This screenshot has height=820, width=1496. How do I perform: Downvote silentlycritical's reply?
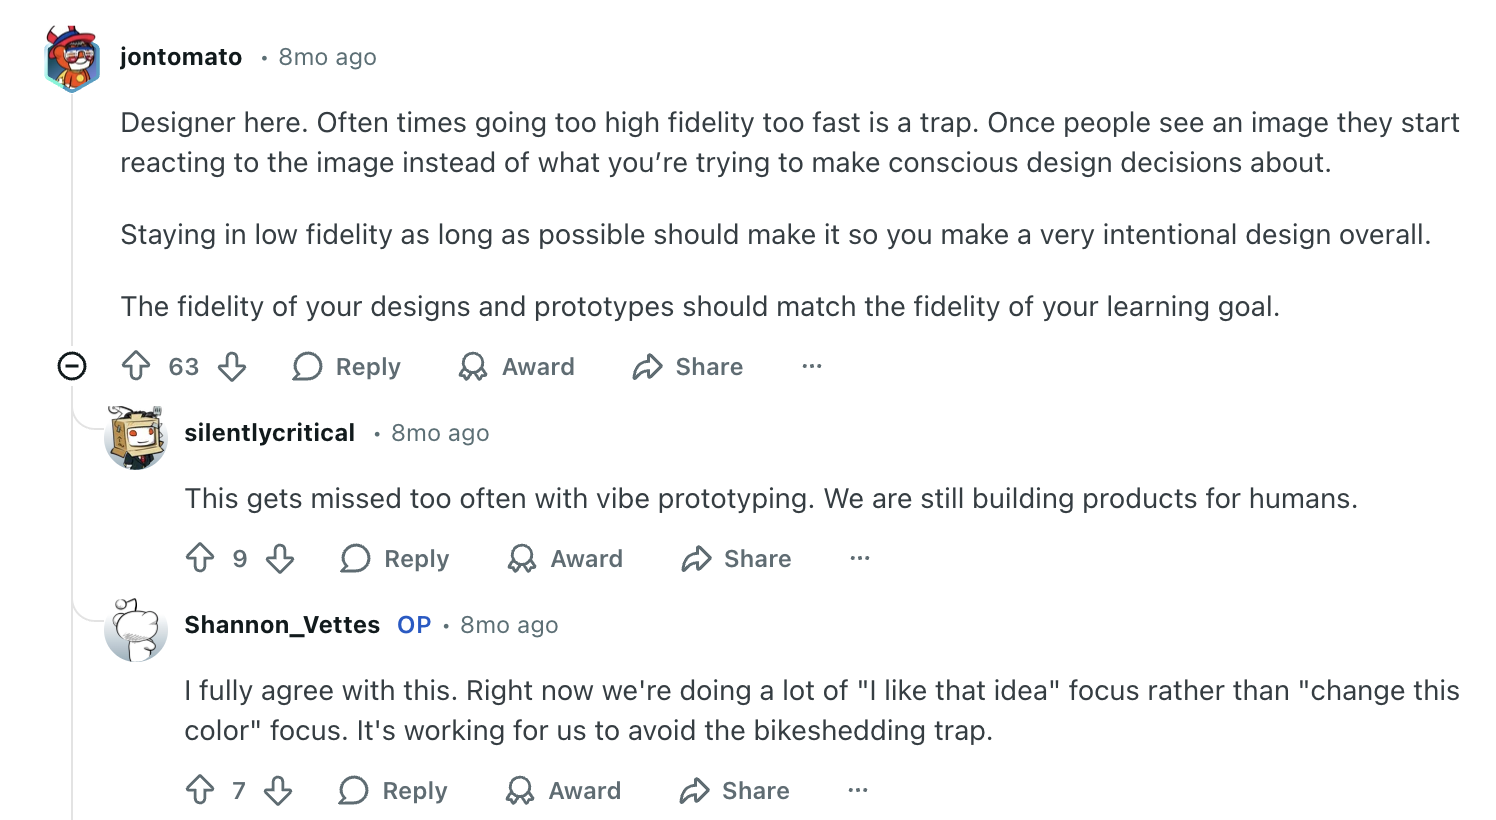[x=280, y=558]
